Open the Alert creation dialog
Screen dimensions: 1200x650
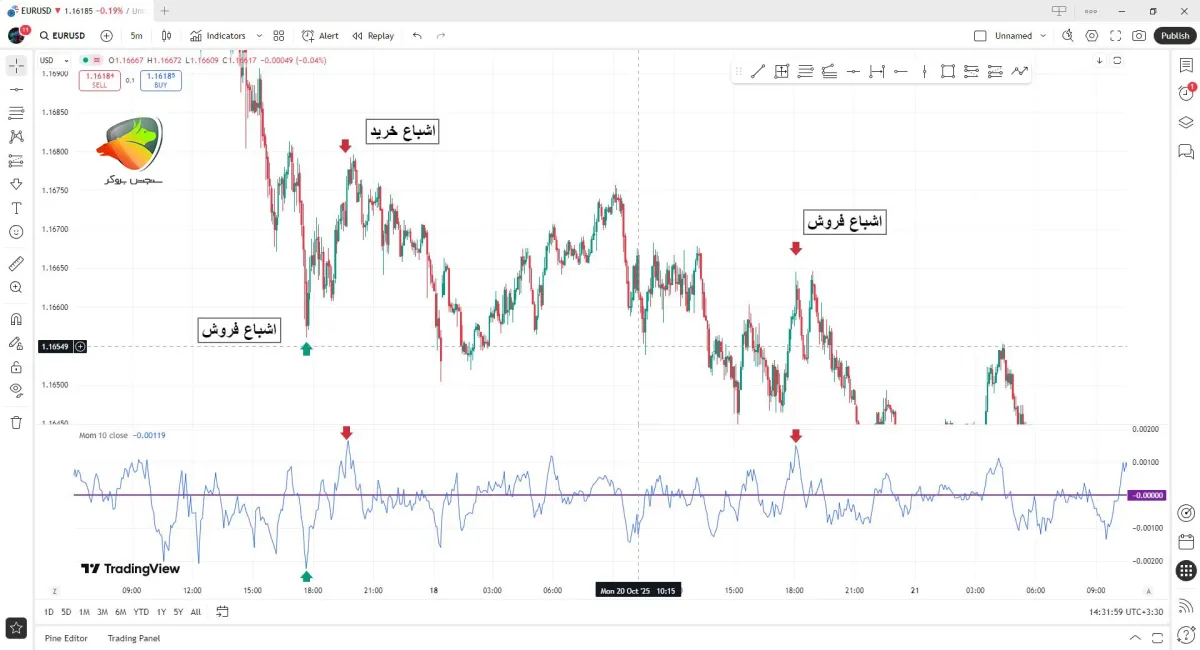(x=320, y=36)
